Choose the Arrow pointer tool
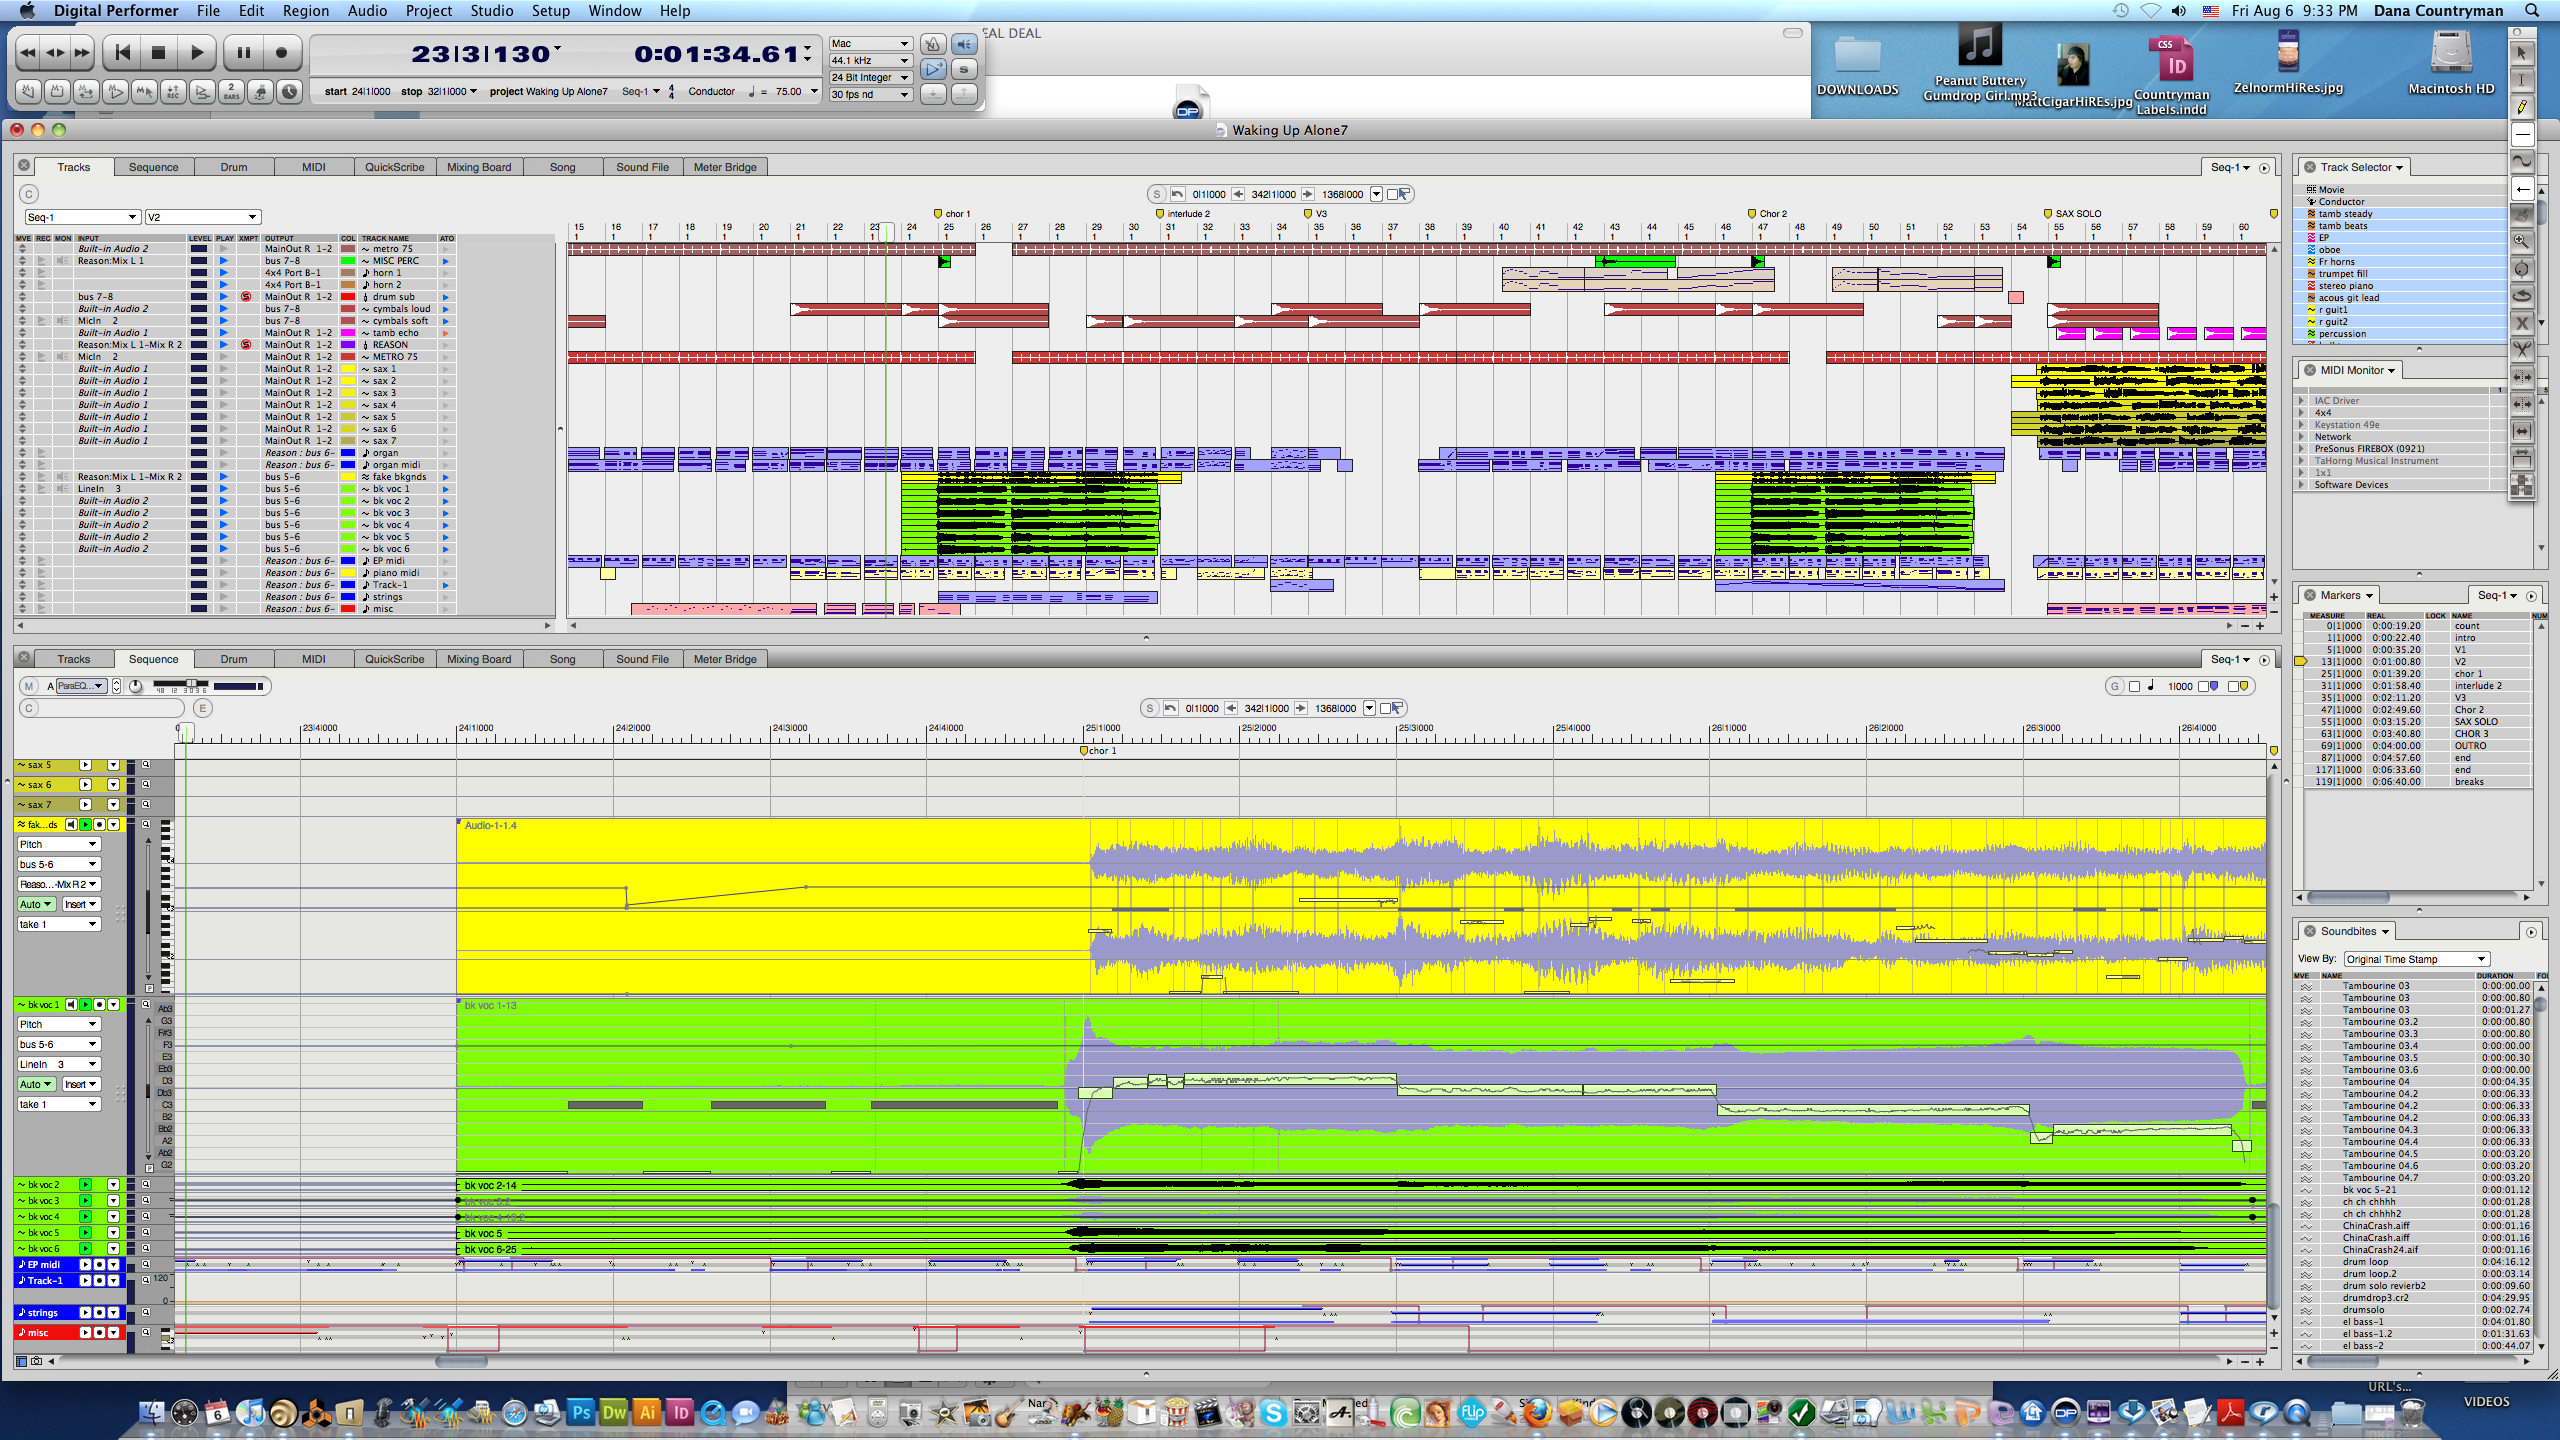Image resolution: width=2560 pixels, height=1440 pixels. (x=2522, y=53)
